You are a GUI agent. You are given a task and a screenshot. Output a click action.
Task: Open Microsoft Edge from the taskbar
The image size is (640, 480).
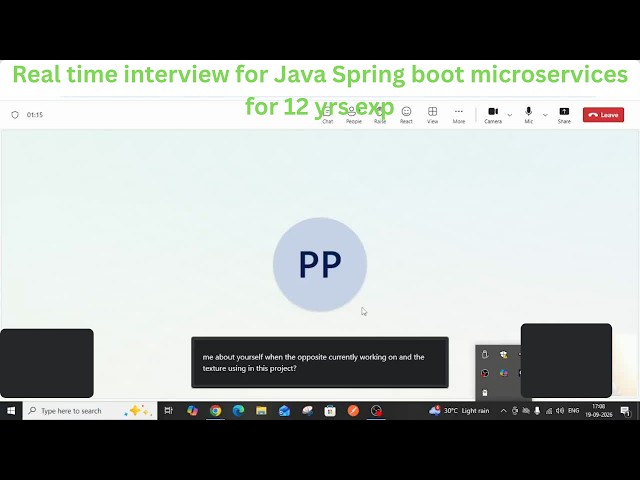pyautogui.click(x=238, y=411)
